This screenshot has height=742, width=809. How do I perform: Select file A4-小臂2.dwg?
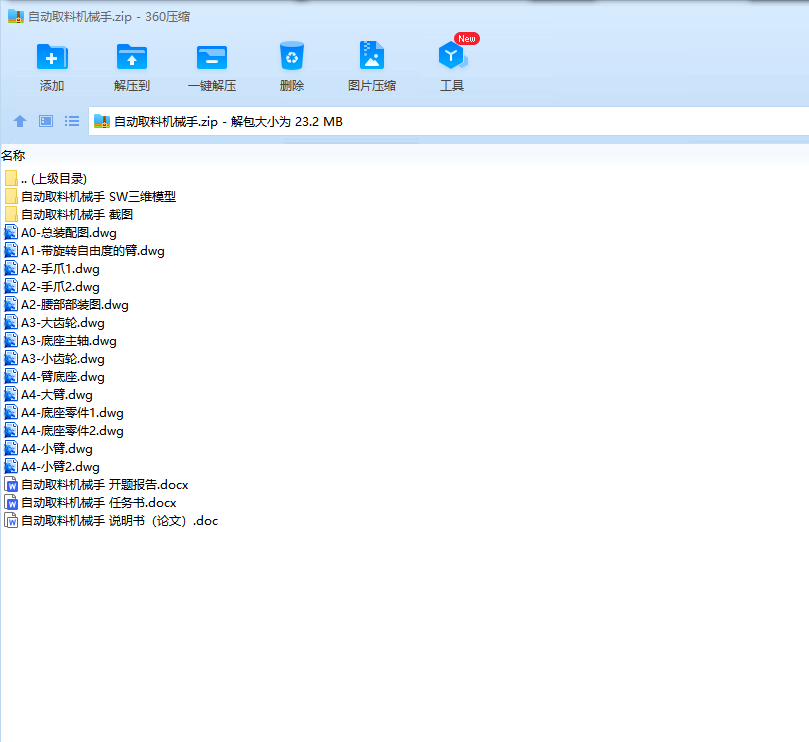tap(52, 467)
